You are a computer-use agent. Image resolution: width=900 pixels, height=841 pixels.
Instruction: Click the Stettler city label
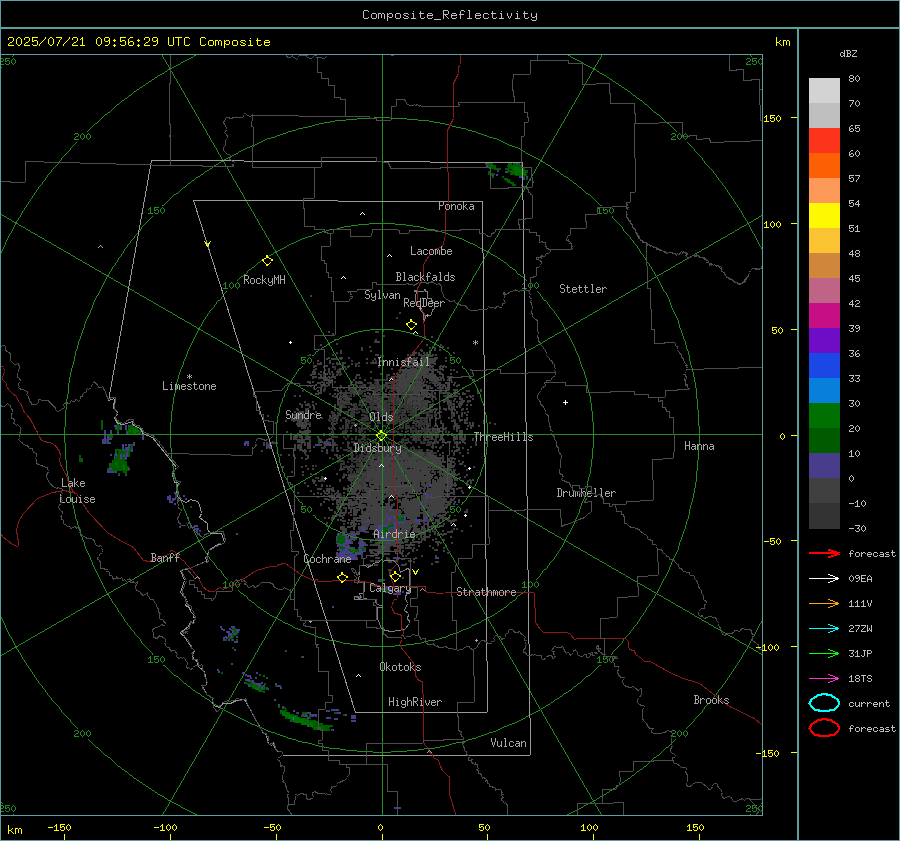[x=583, y=289]
